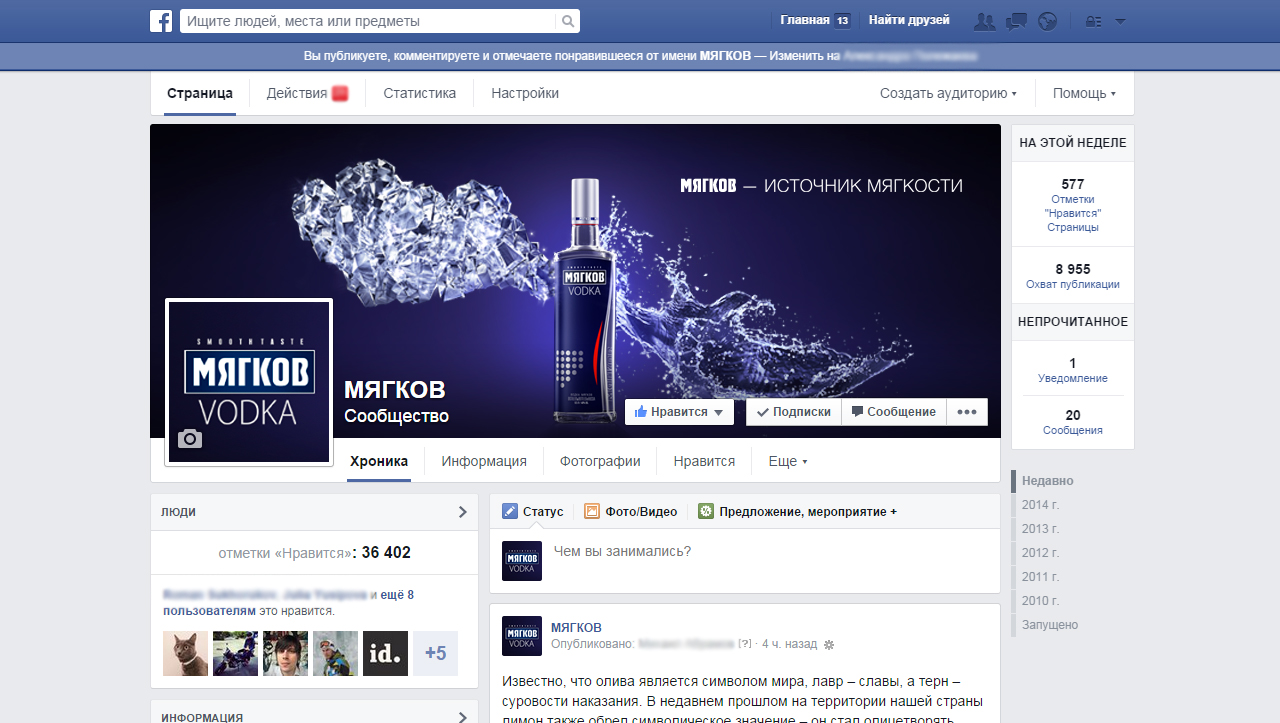
Task: Open the Статистика tab
Action: coord(420,93)
